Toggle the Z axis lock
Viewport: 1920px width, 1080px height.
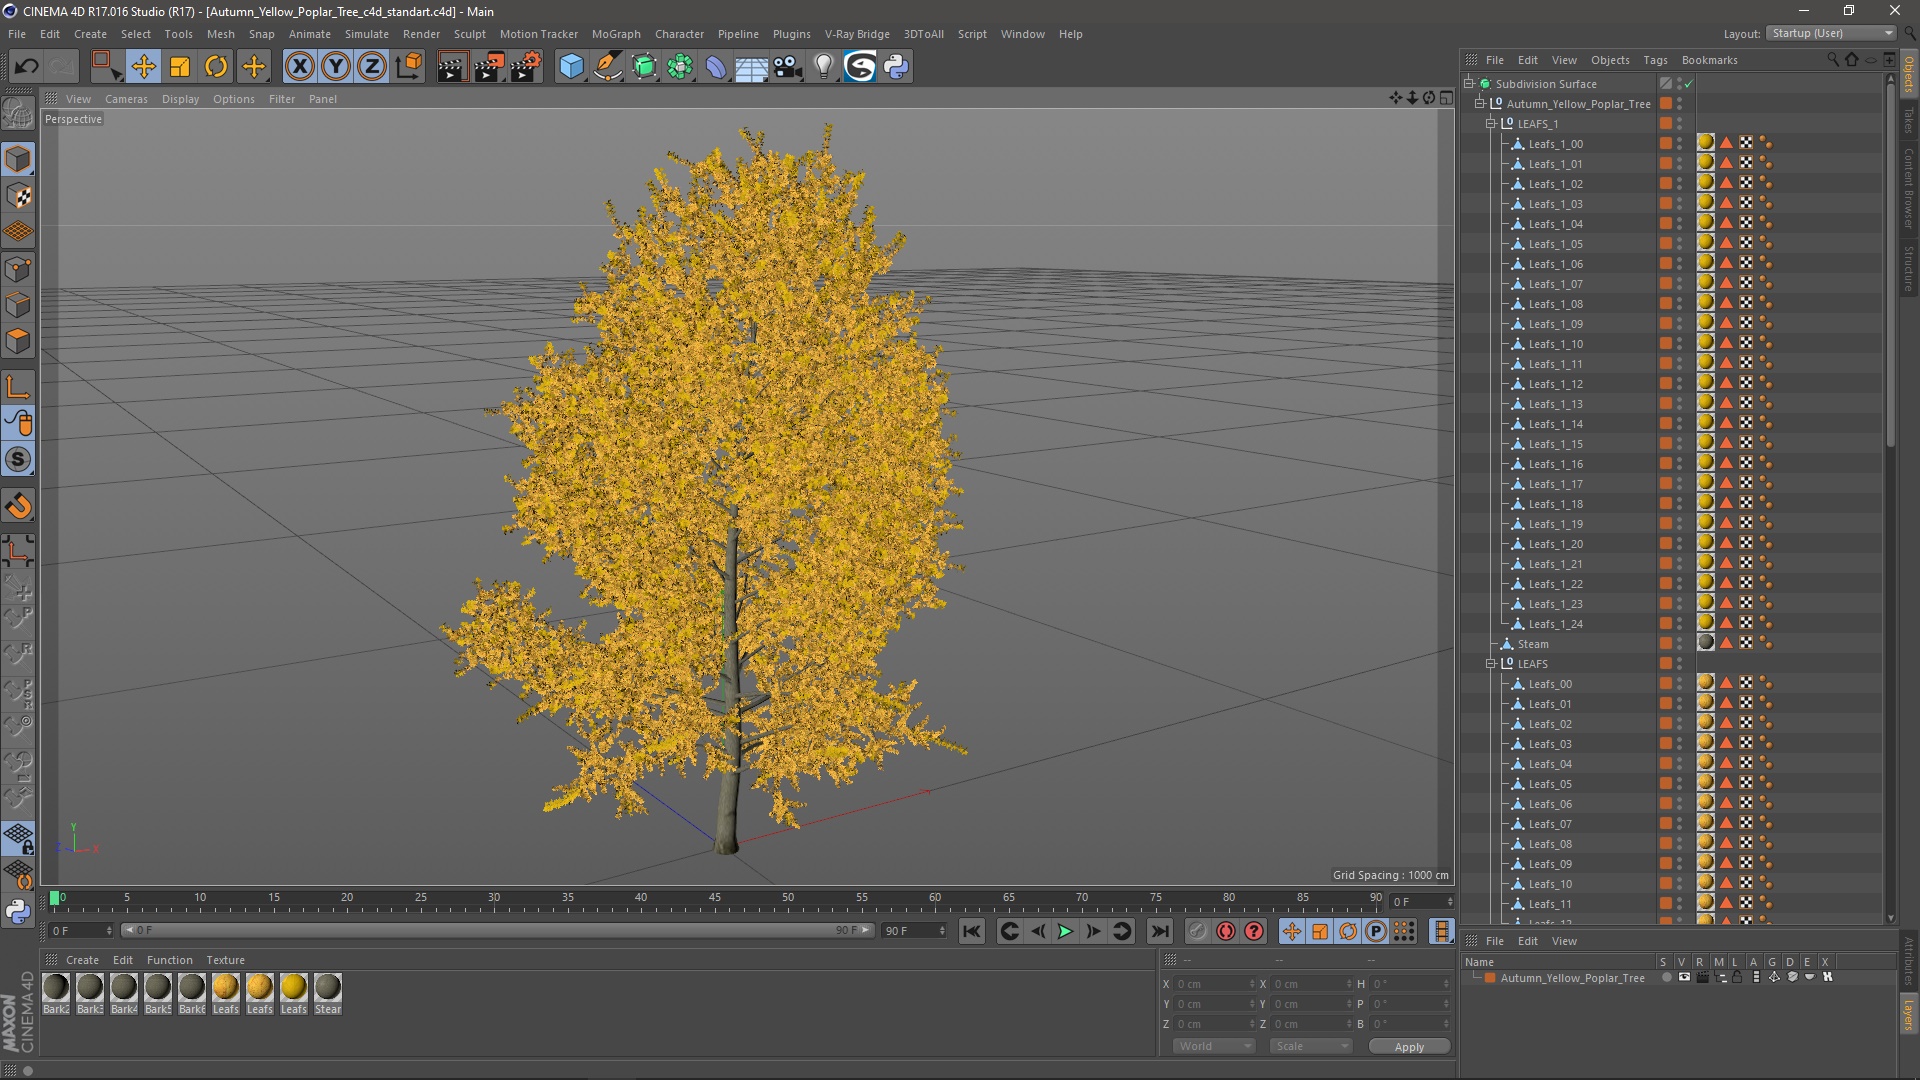[x=372, y=67]
